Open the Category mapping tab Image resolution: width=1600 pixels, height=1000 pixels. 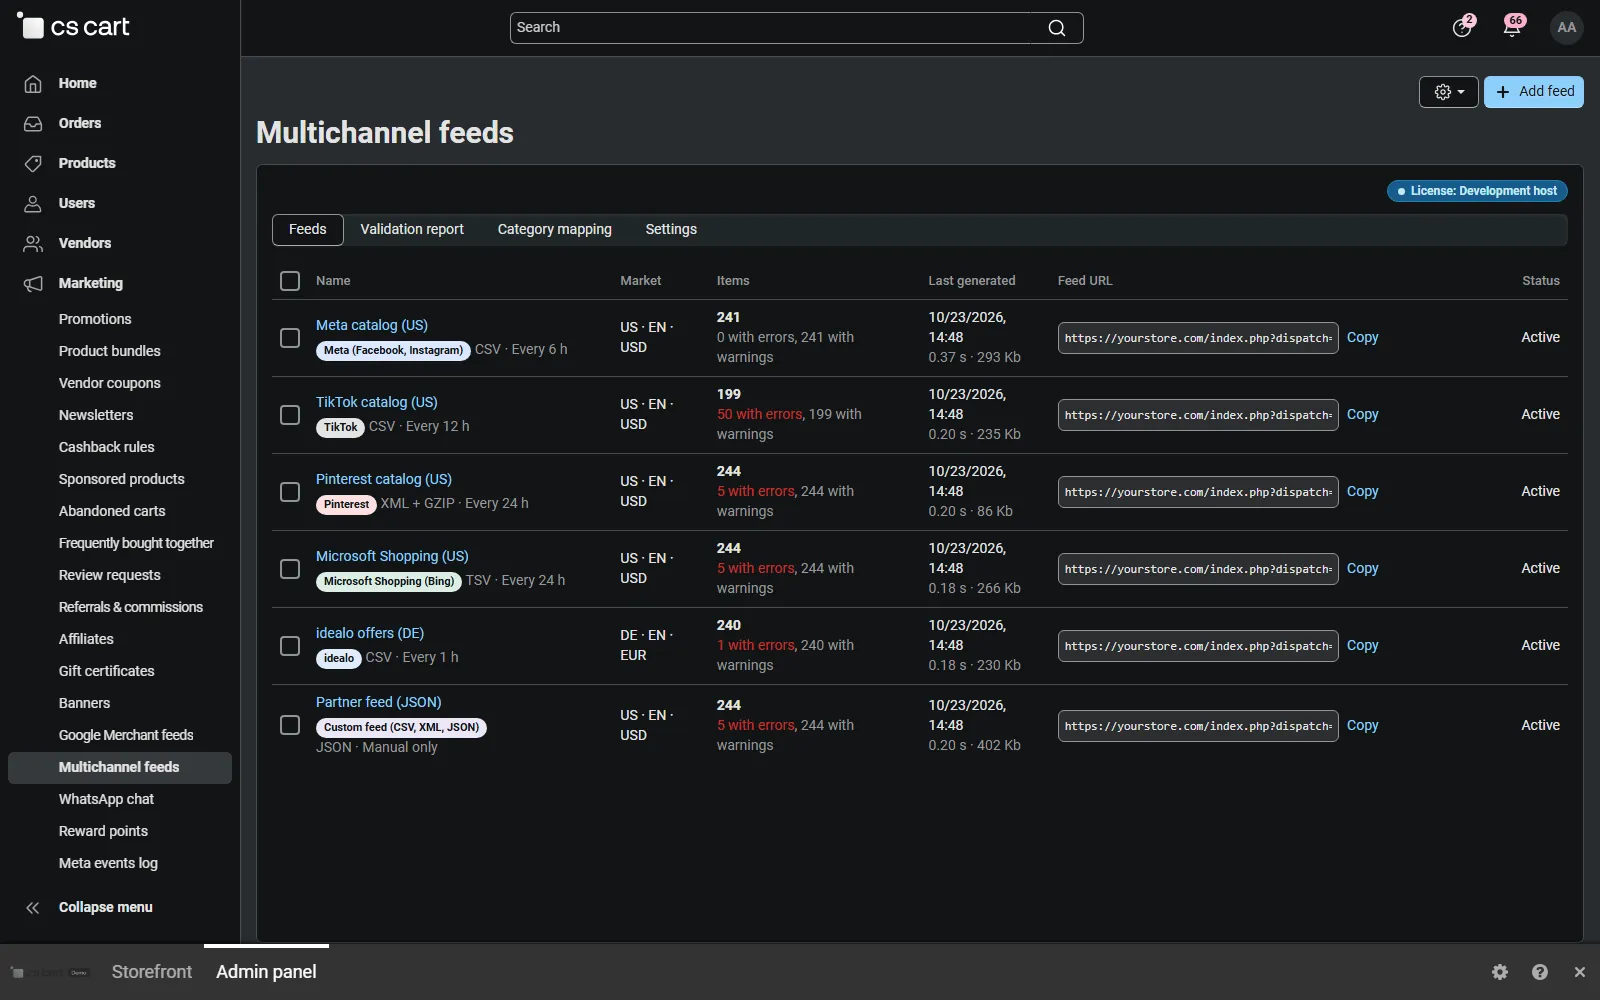(555, 230)
